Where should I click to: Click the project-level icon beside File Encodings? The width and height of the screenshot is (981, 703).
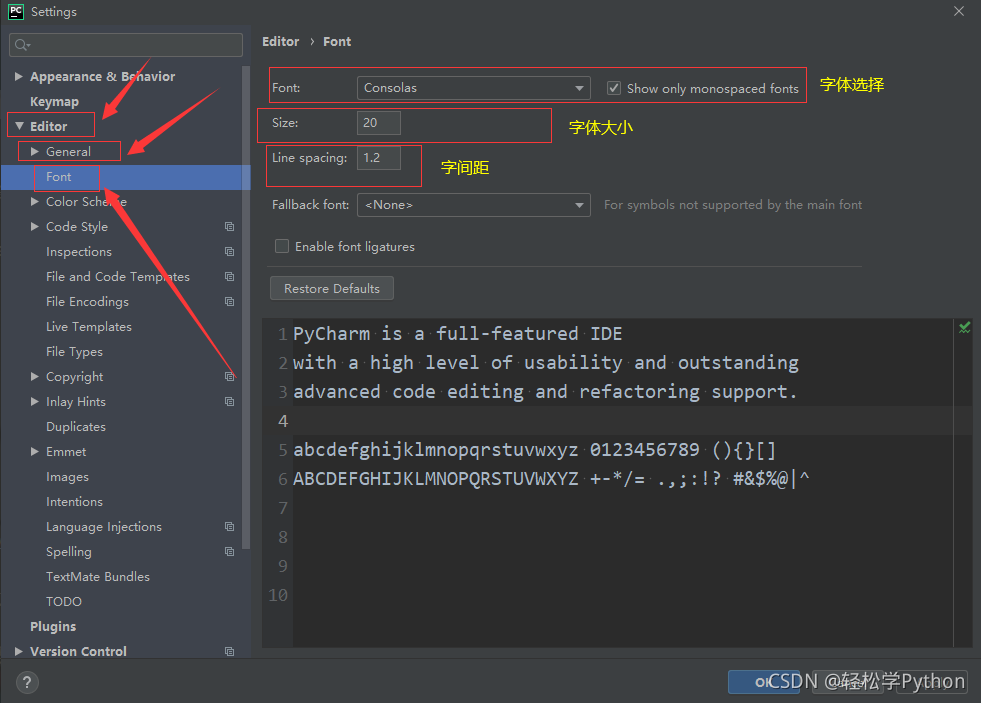coord(230,301)
